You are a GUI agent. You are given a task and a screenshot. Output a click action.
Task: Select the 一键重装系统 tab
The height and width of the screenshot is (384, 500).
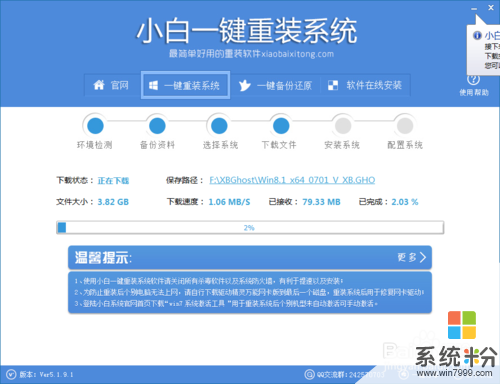pos(185,85)
